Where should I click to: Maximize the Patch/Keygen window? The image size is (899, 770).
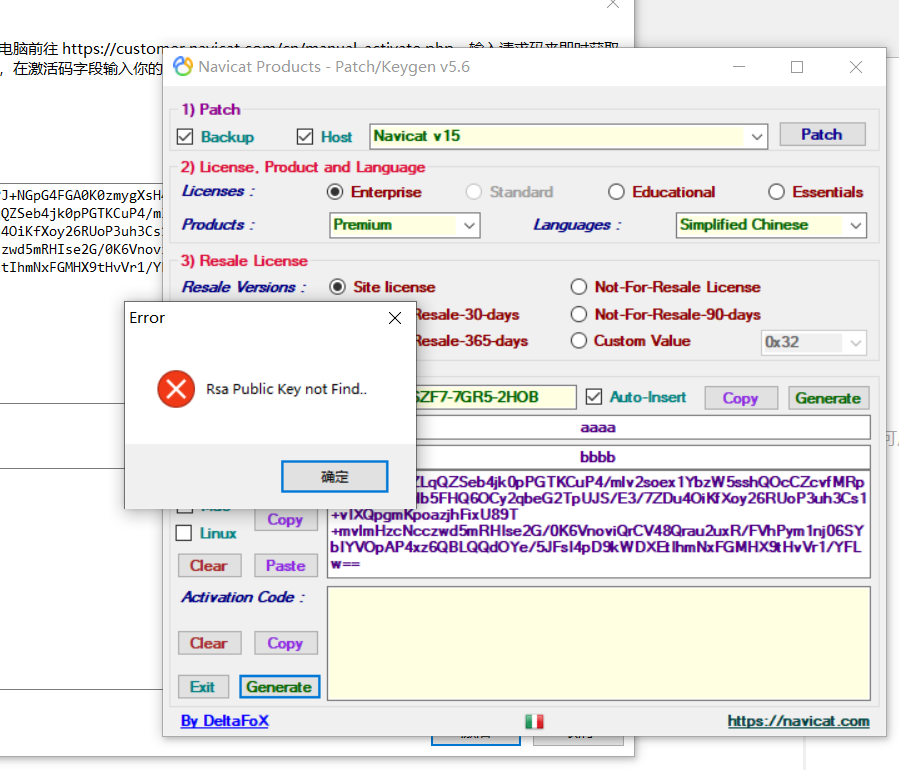pyautogui.click(x=797, y=67)
